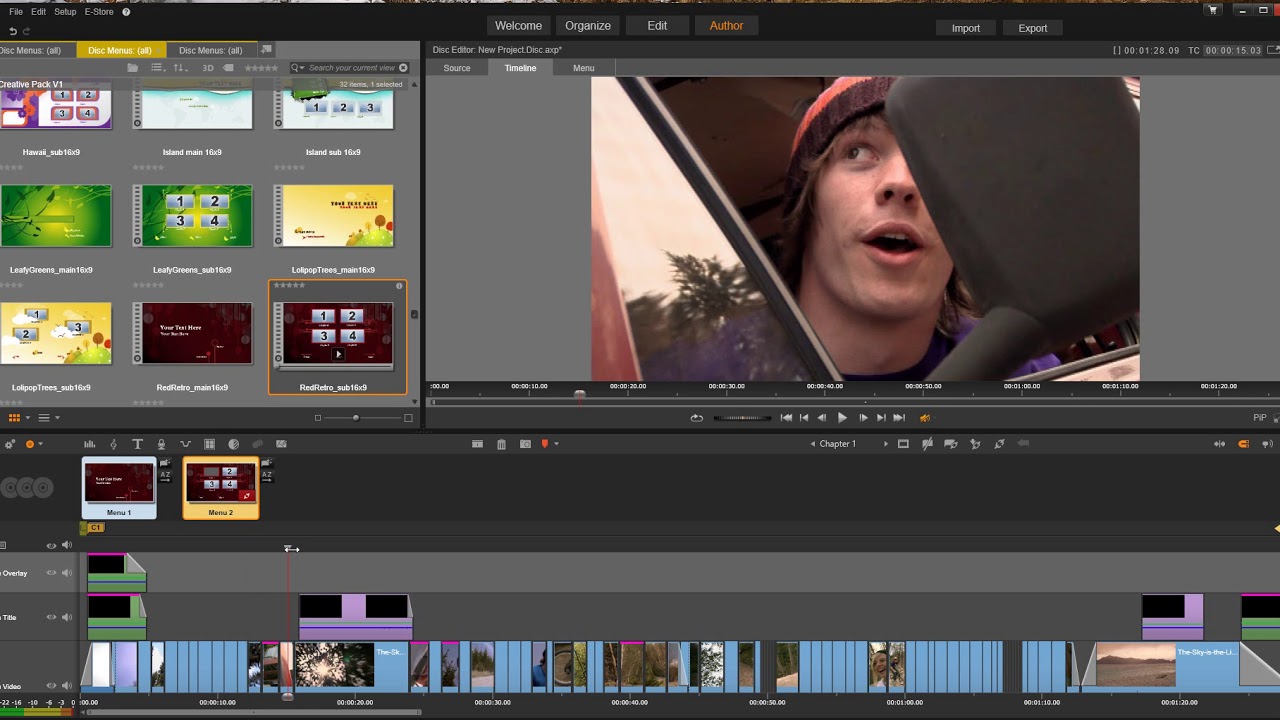This screenshot has height=720, width=1280.
Task: Open the File menu
Action: click(x=16, y=12)
